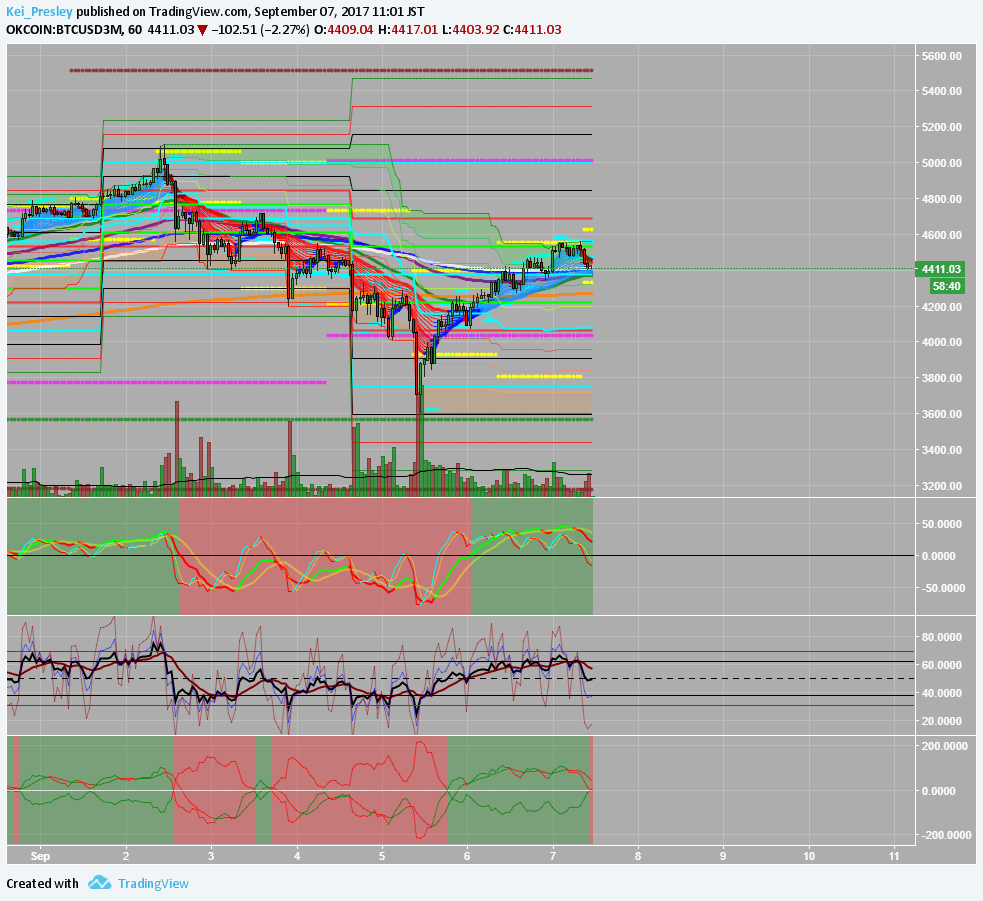The width and height of the screenshot is (983, 901).
Task: Click the 4600.00 price axis label
Action: (941, 234)
